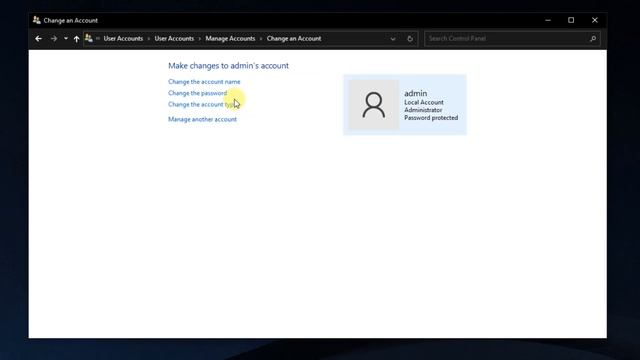Click the 'admin' account name text
Viewport: 640px width, 360px height.
416,93
